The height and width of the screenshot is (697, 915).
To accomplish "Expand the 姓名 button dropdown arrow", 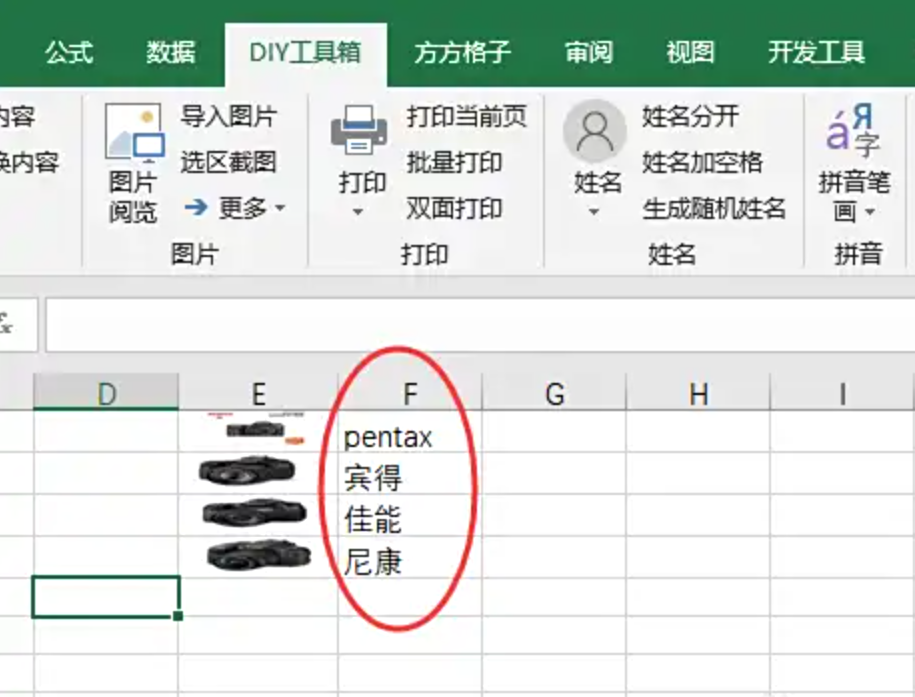I will pyautogui.click(x=594, y=212).
